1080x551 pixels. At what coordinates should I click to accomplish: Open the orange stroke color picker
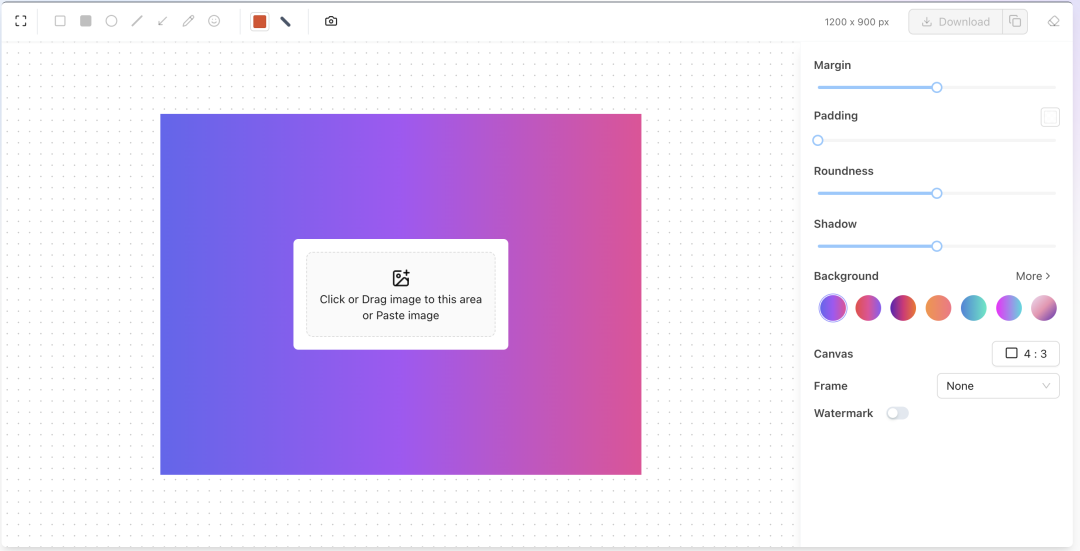(x=260, y=21)
